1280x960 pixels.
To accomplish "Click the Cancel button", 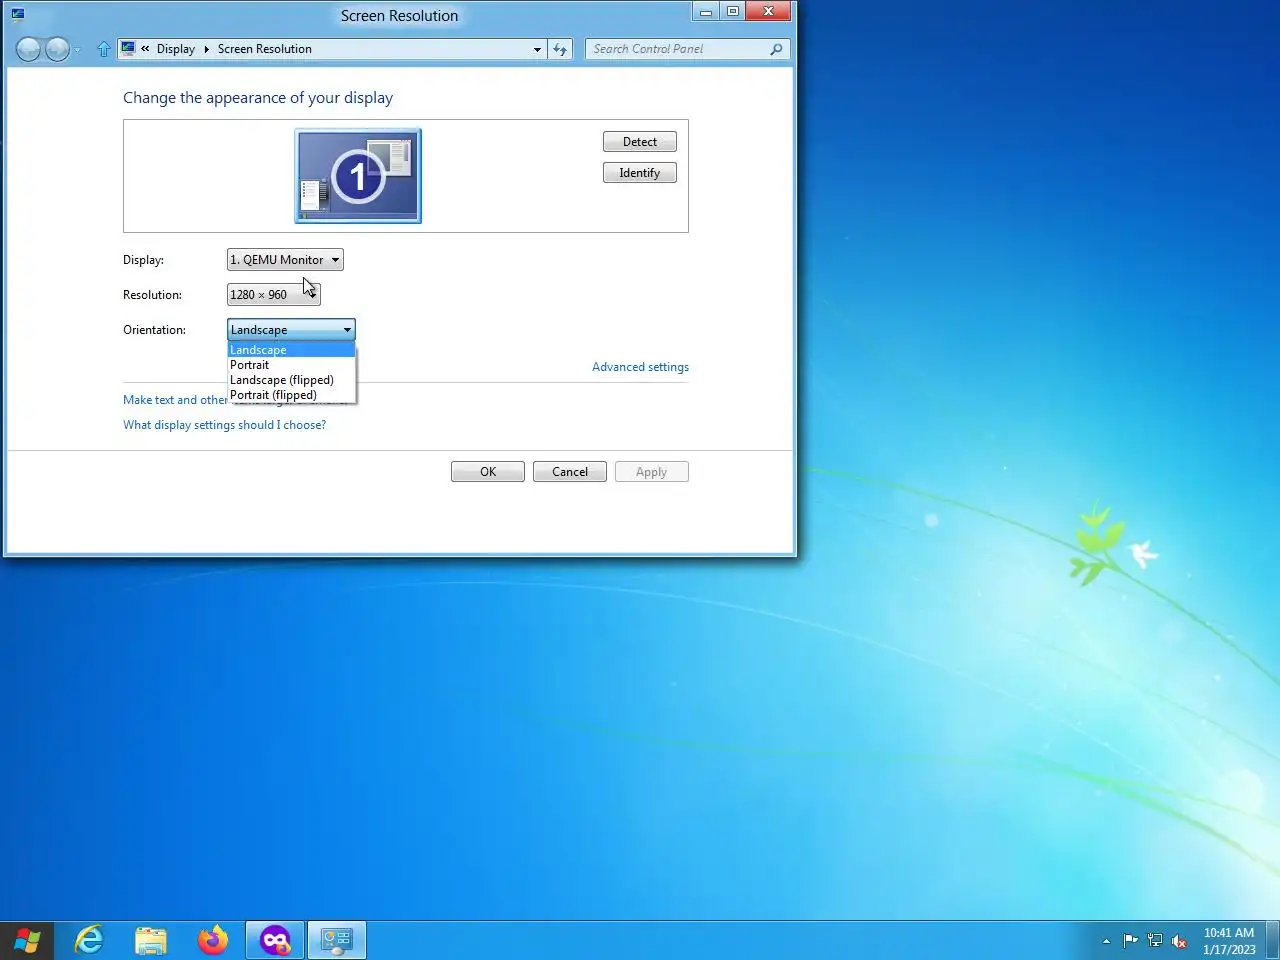I will [570, 472].
